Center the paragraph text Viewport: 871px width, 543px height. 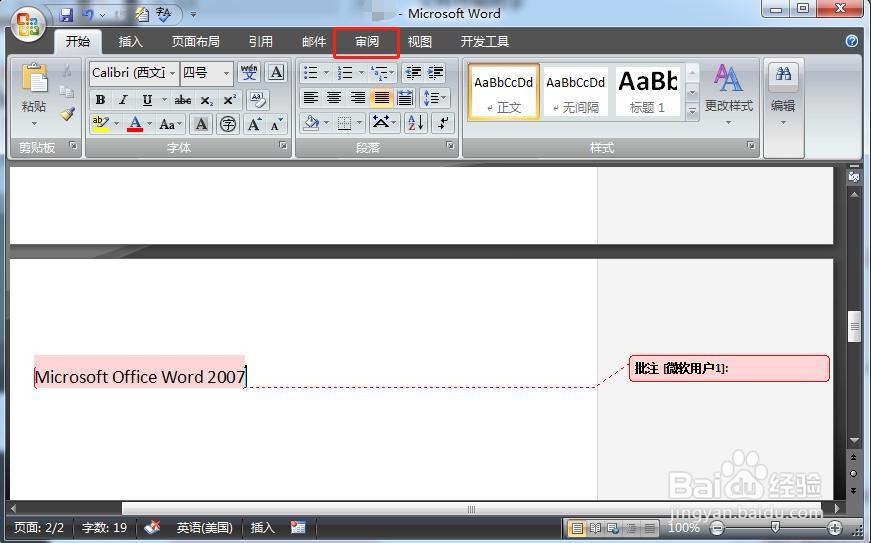pyautogui.click(x=334, y=98)
